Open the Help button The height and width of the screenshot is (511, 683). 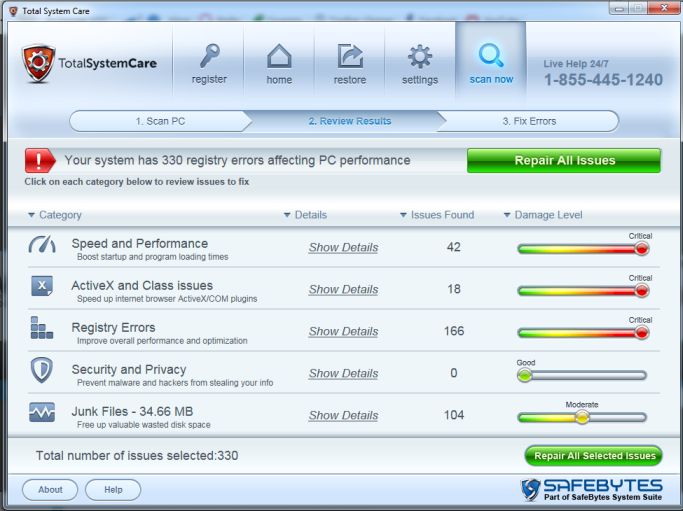point(113,490)
